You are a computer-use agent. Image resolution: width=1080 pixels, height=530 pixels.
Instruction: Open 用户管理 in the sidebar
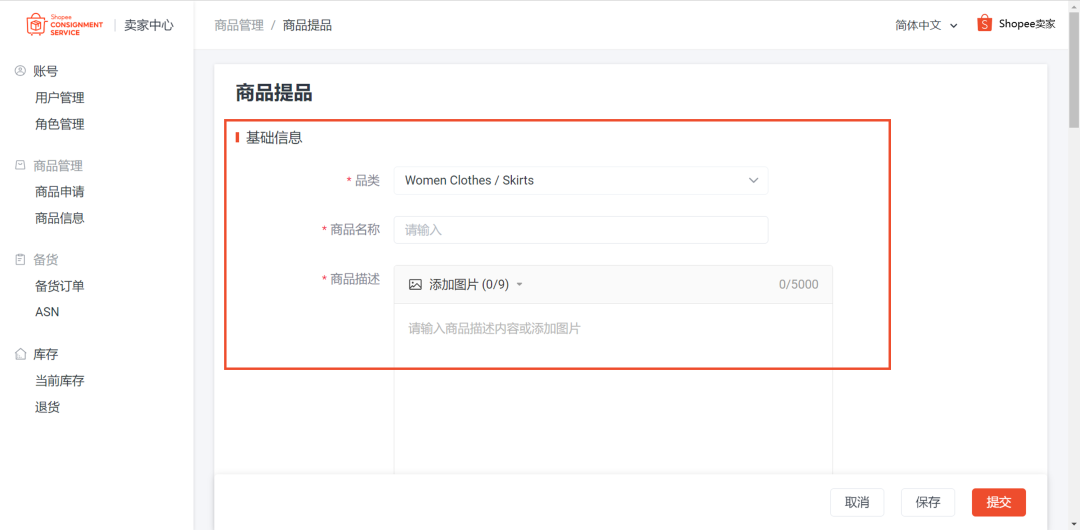click(x=59, y=98)
